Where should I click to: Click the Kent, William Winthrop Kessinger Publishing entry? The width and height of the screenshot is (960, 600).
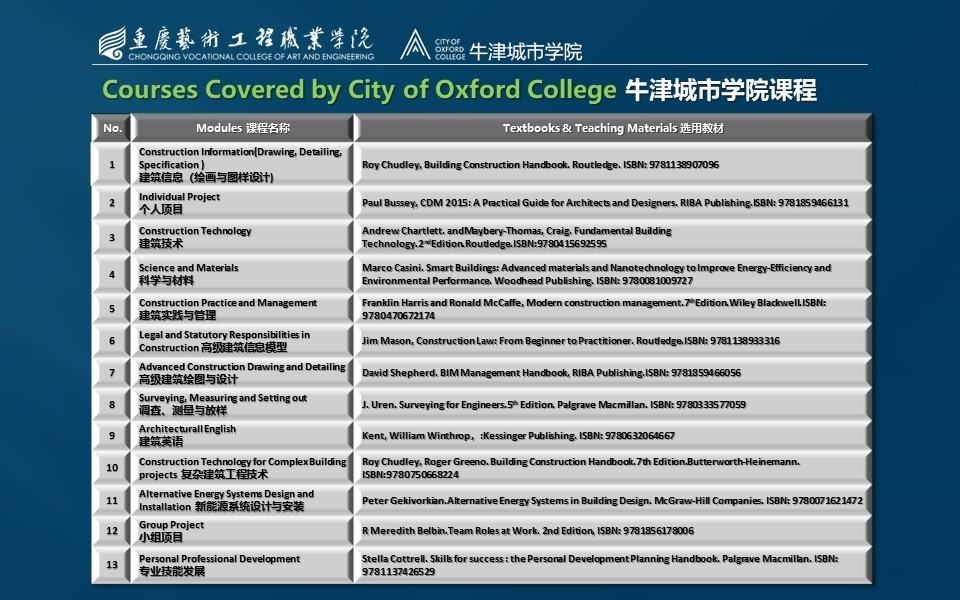pos(613,435)
